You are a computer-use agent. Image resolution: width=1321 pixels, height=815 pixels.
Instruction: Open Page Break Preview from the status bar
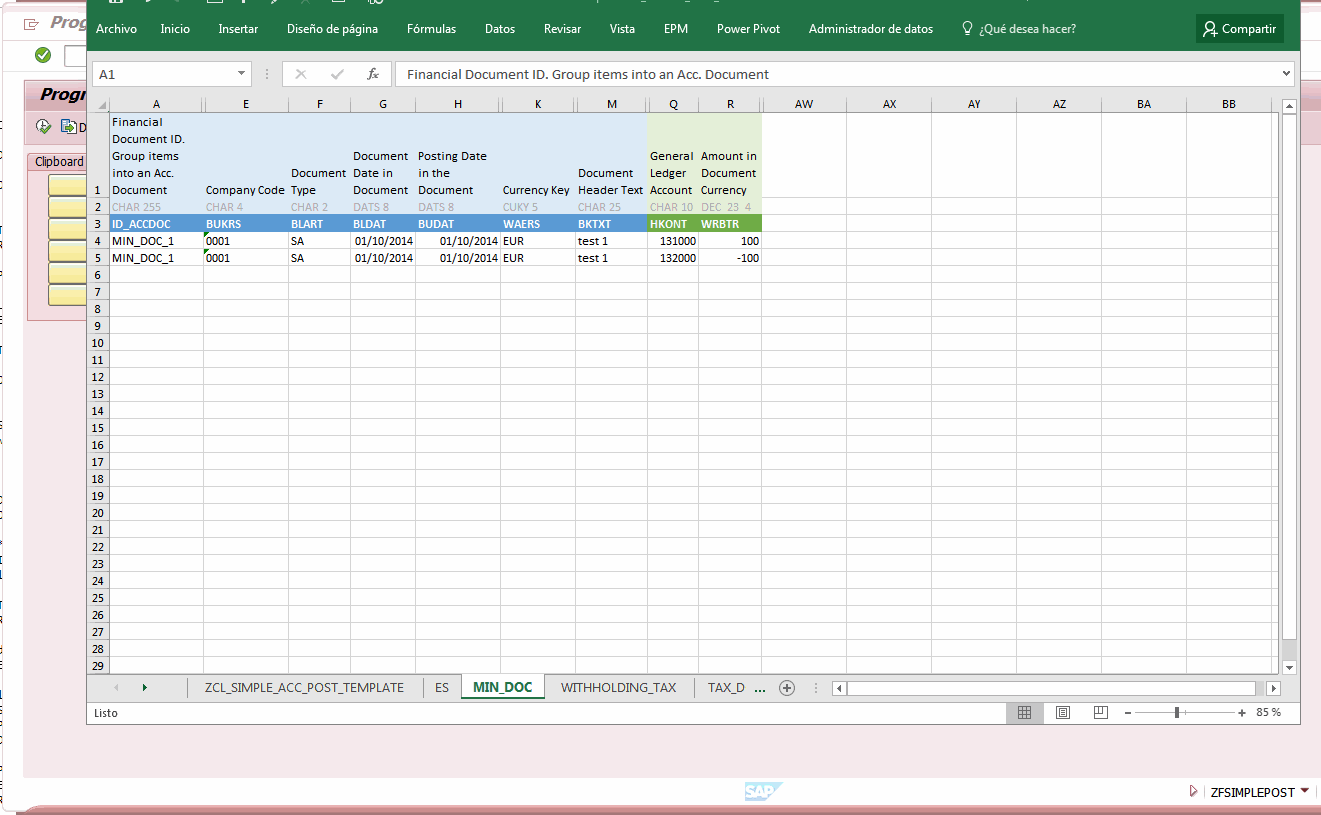1099,712
